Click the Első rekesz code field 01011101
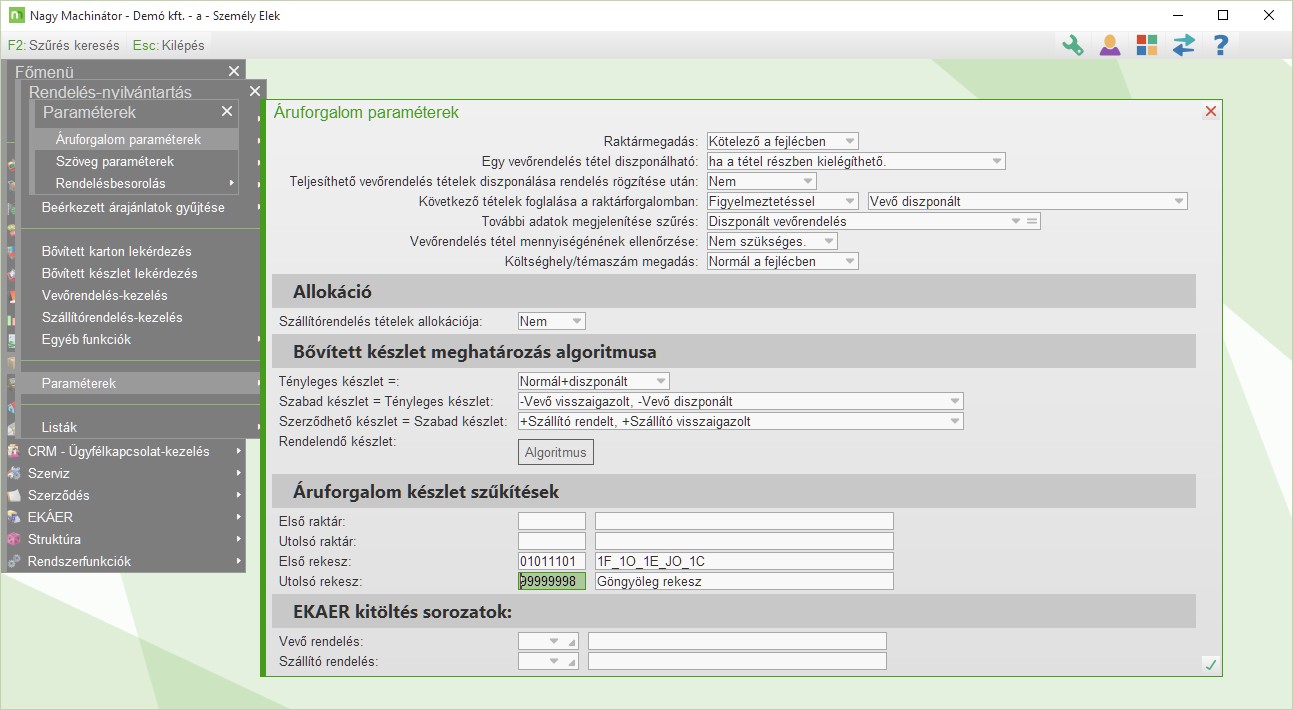The height and width of the screenshot is (710, 1293). [x=552, y=561]
